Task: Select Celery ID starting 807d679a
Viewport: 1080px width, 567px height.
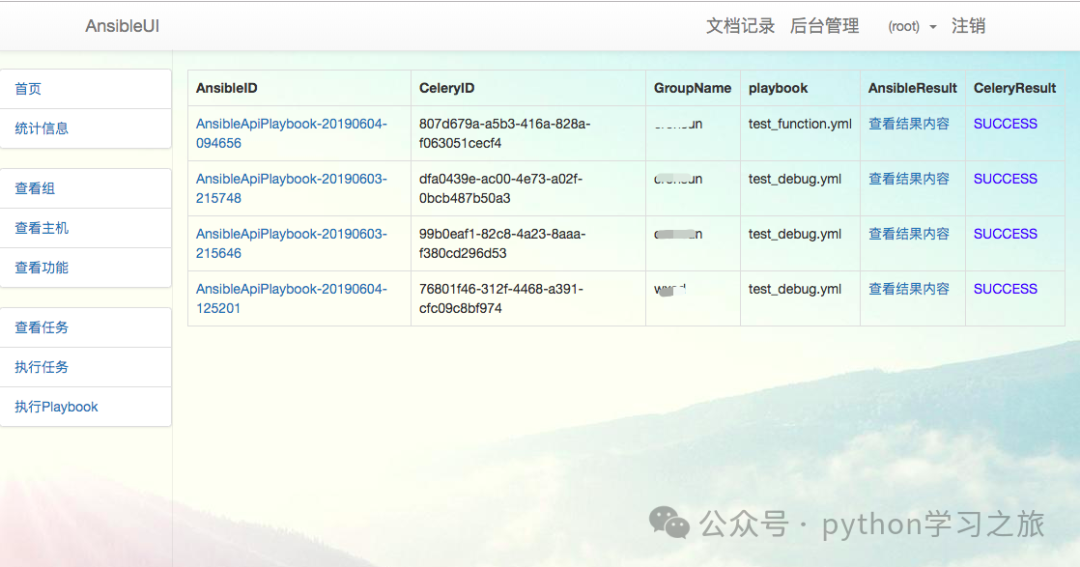Action: tap(504, 134)
